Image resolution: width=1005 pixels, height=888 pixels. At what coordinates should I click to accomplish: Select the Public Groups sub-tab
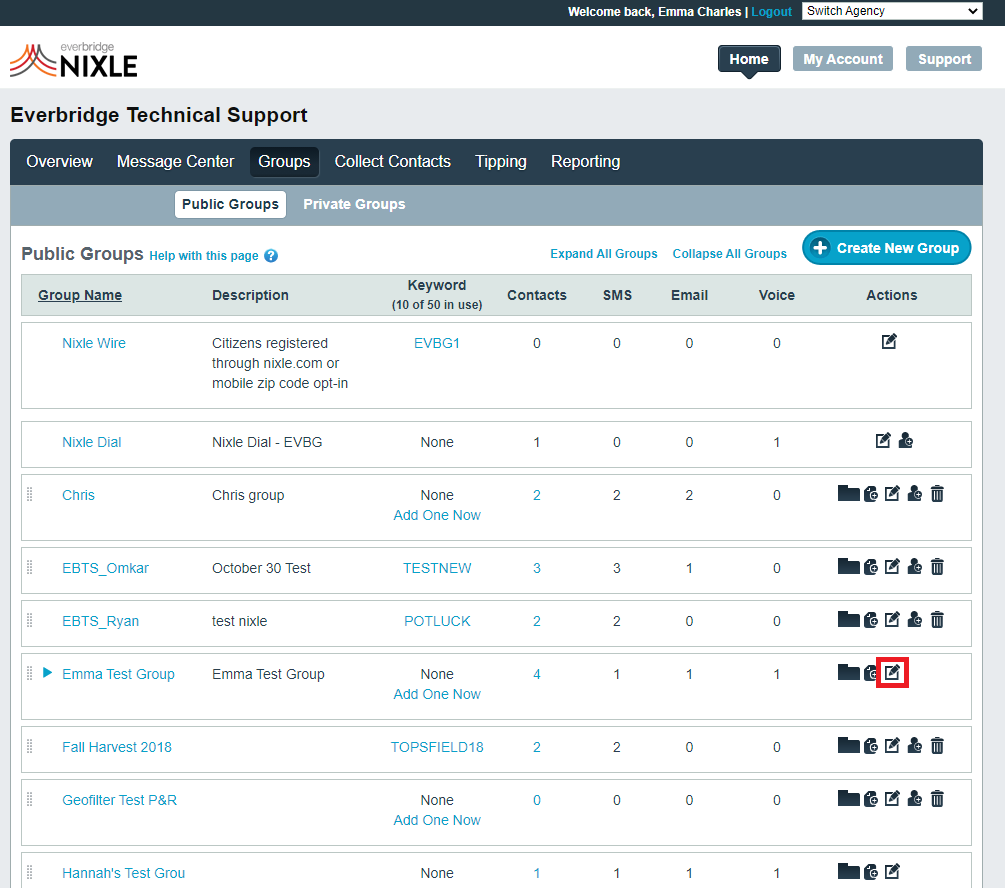(230, 205)
